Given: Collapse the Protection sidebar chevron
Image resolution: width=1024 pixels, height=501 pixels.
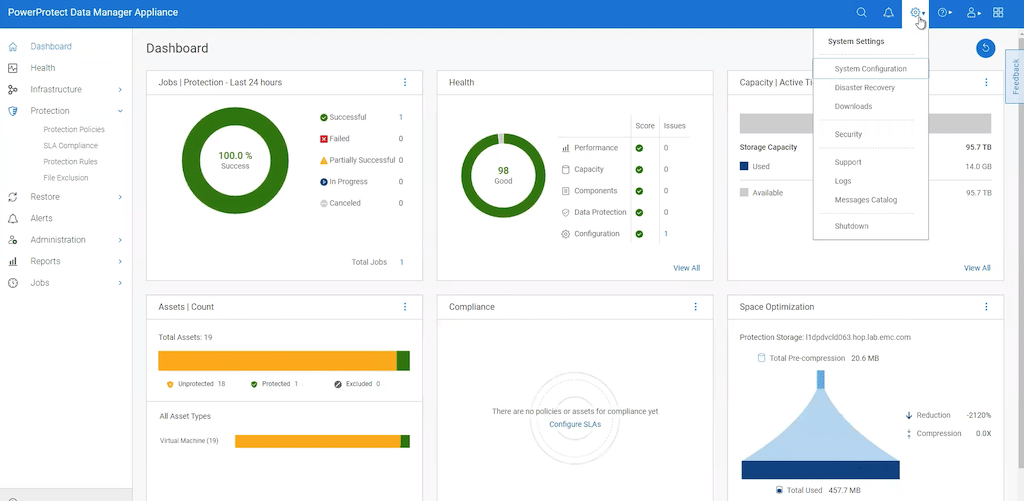Looking at the screenshot, I should (120, 111).
